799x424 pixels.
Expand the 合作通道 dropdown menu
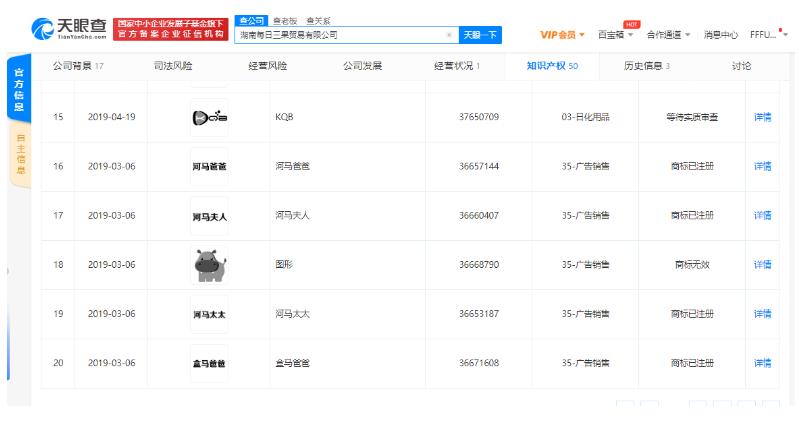pyautogui.click(x=668, y=35)
